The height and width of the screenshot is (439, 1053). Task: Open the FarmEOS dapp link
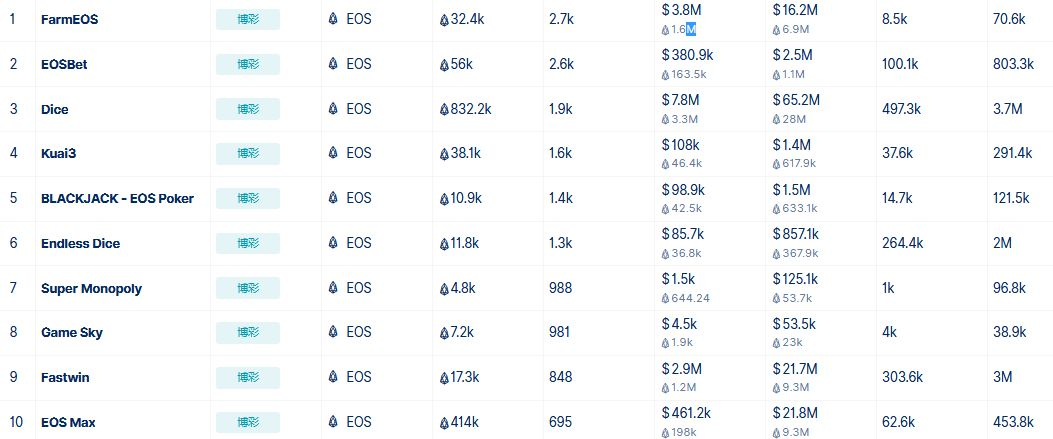pyautogui.click(x=69, y=19)
